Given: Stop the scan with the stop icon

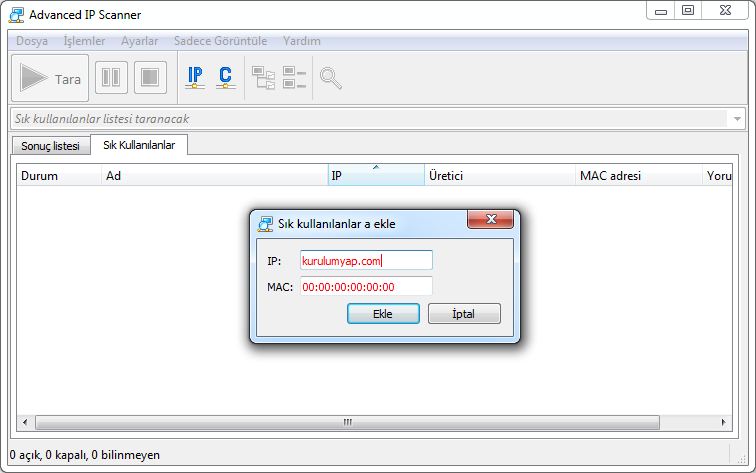Looking at the screenshot, I should (150, 77).
